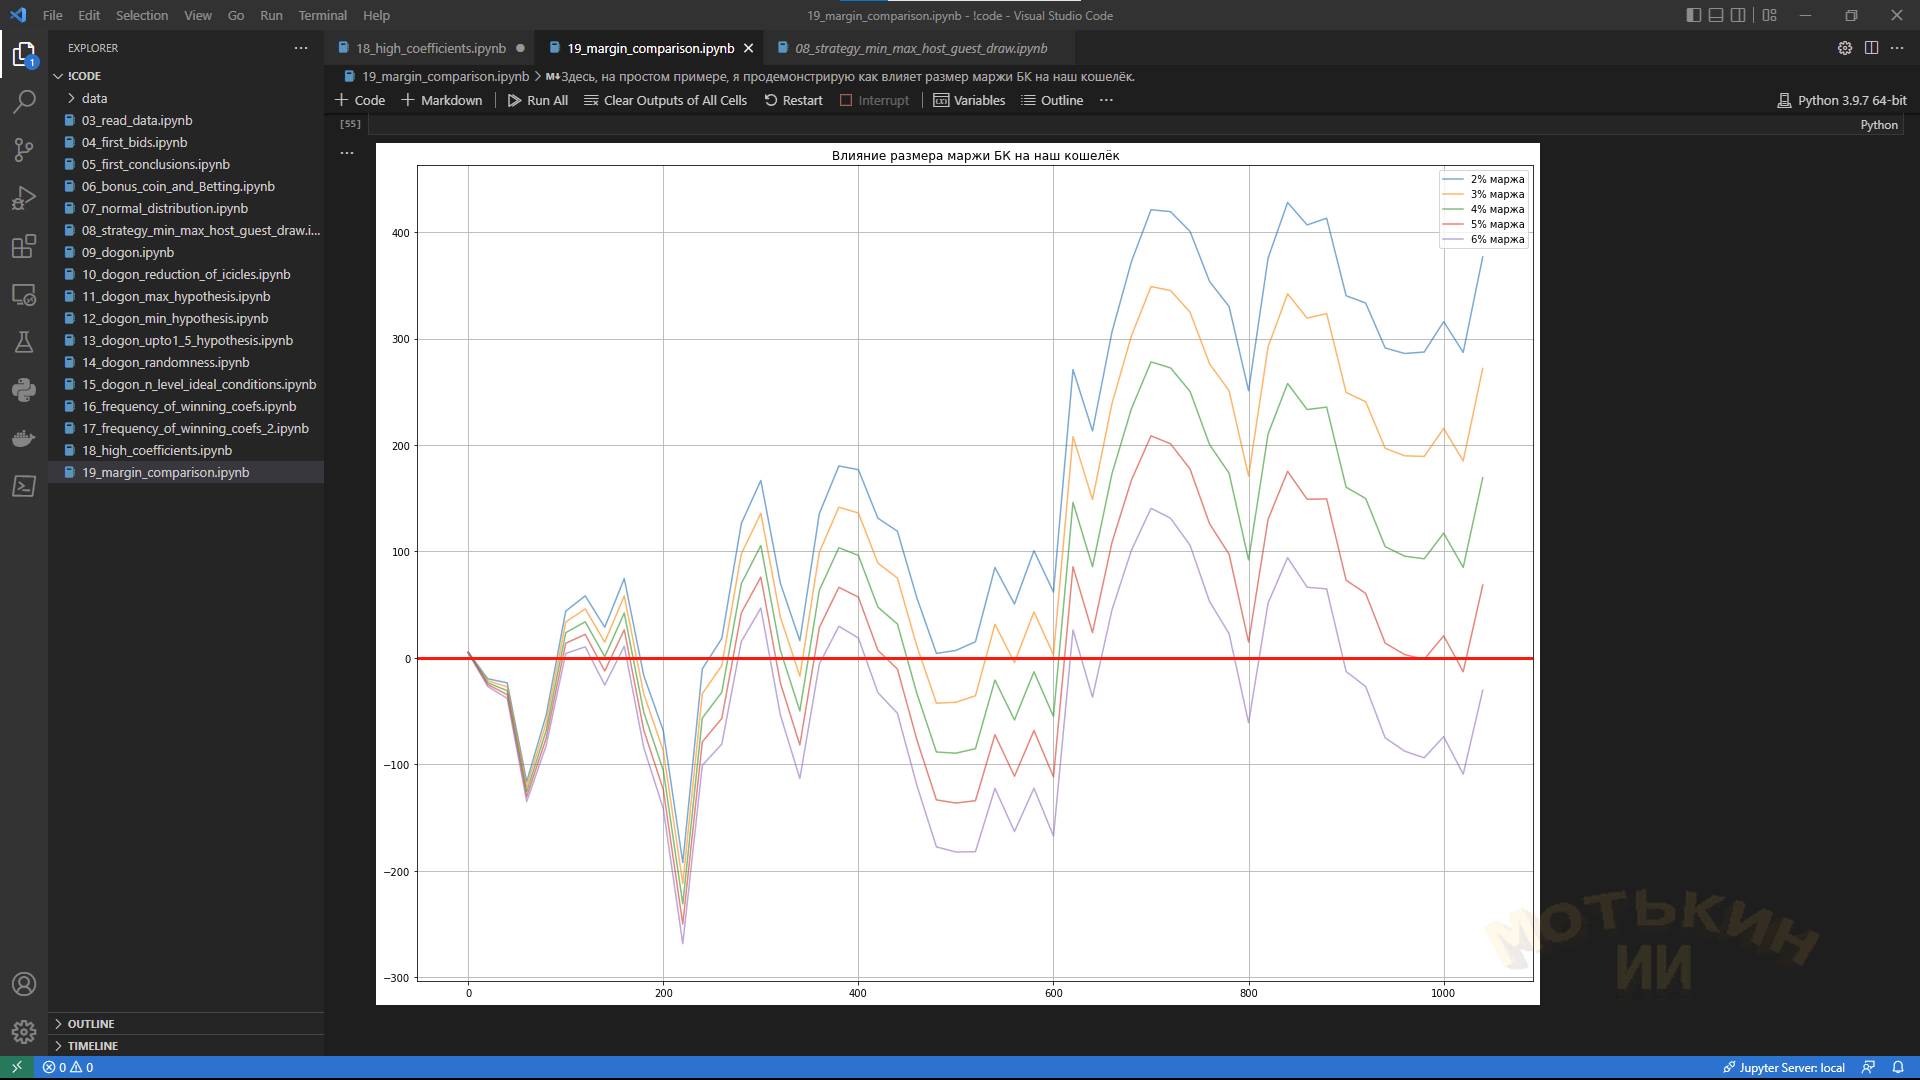Select the Source Control sidebar icon
This screenshot has width=1920, height=1080.
point(24,150)
